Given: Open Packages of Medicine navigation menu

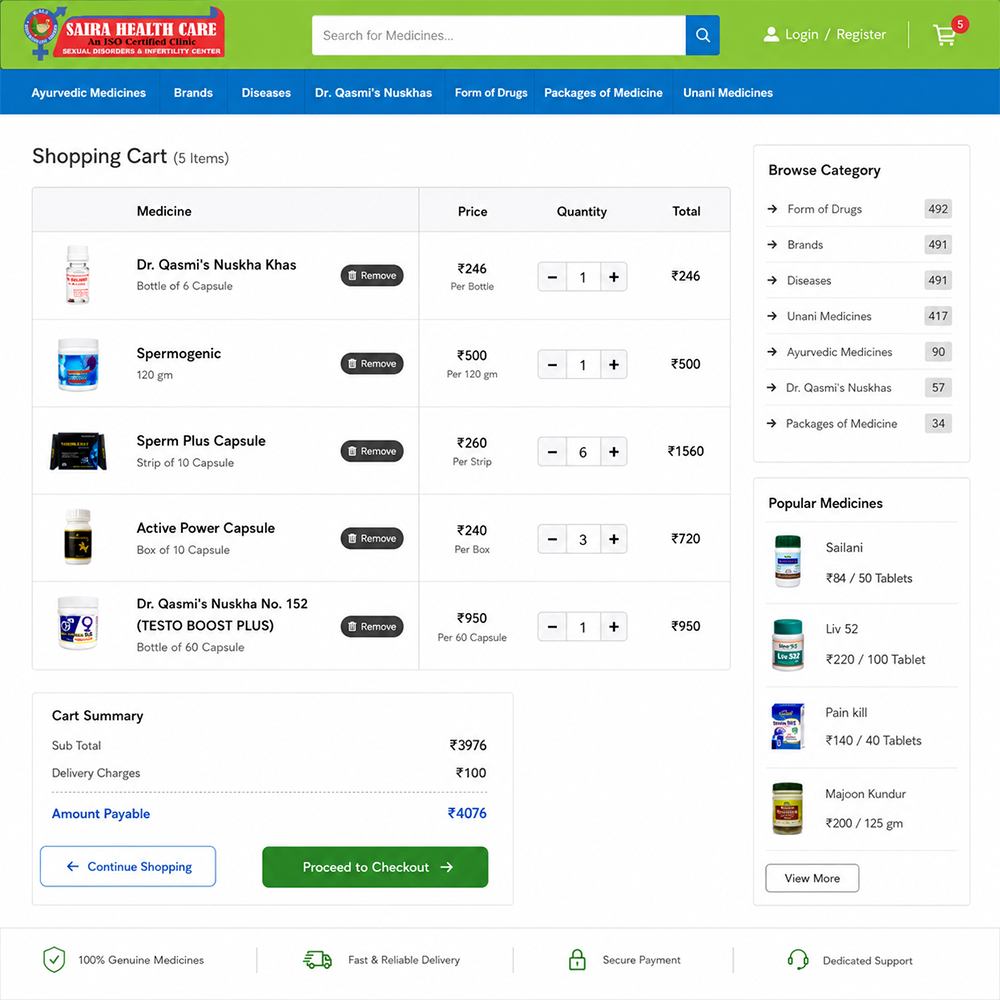Looking at the screenshot, I should tap(603, 92).
